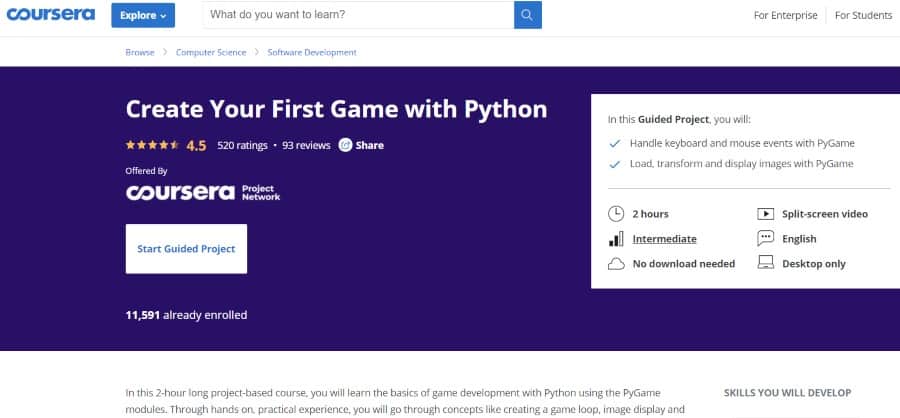The width and height of the screenshot is (900, 418).
Task: Click the speech bubble icon beside English
Action: [766, 238]
